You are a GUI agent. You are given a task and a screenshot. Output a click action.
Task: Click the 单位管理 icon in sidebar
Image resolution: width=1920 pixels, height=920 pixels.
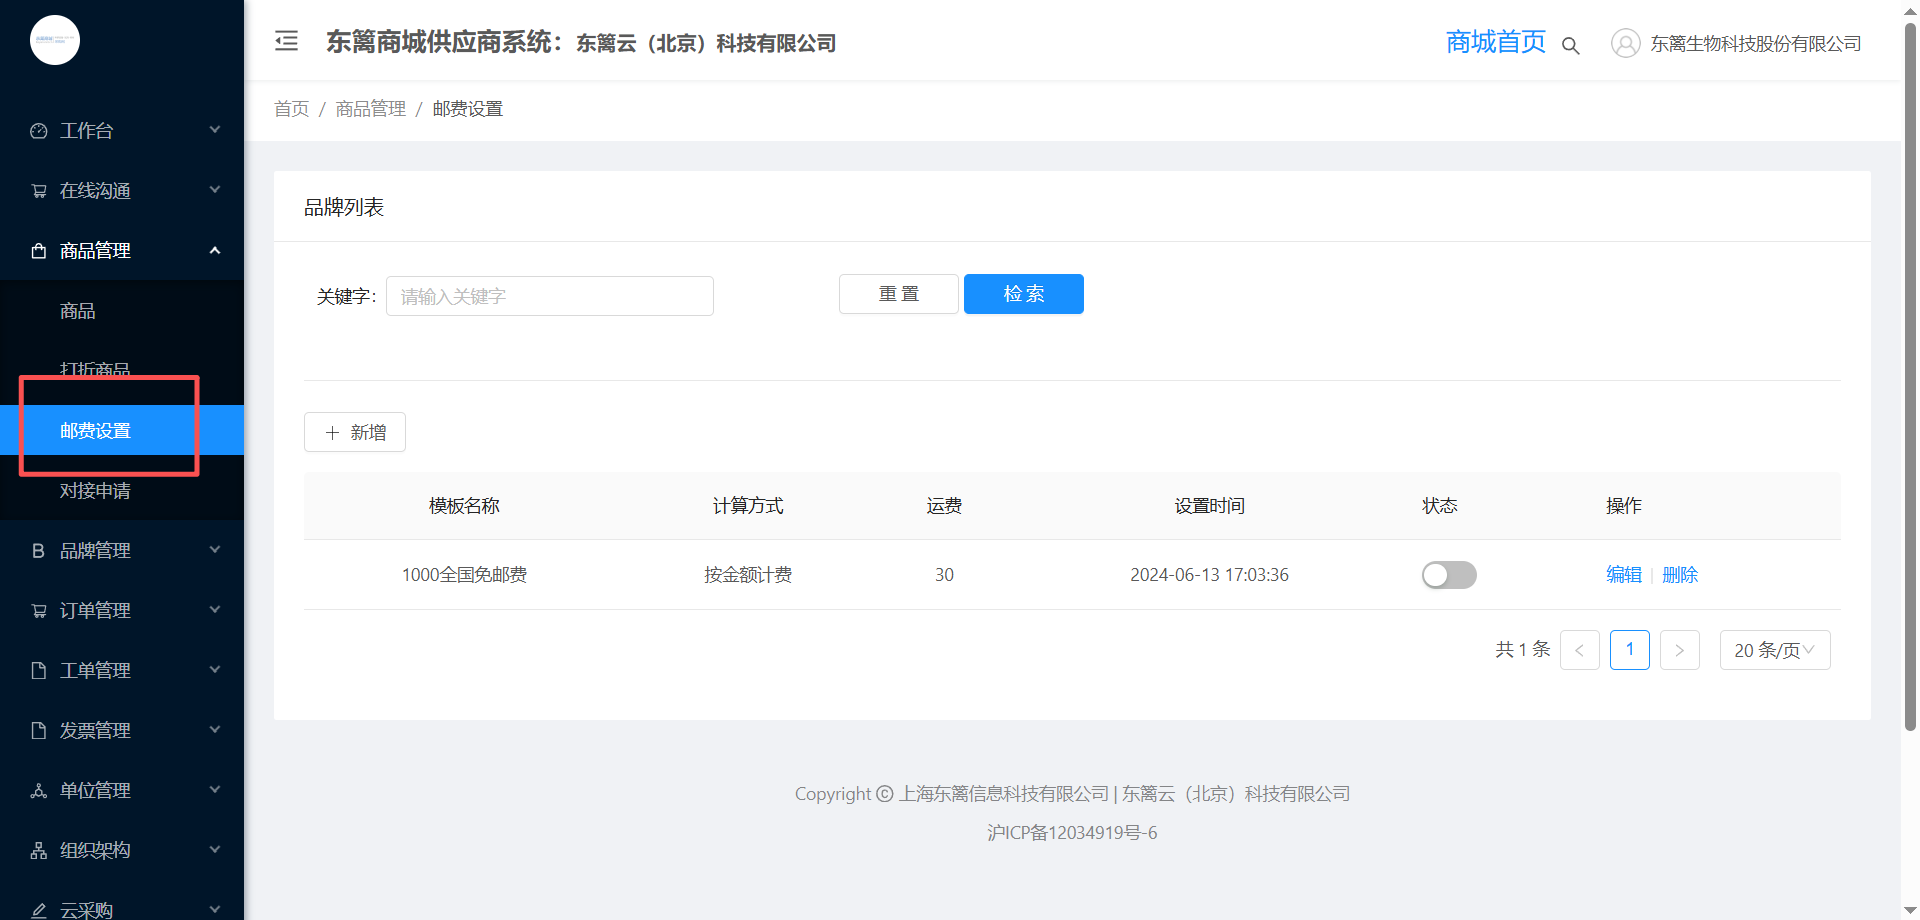click(x=39, y=791)
